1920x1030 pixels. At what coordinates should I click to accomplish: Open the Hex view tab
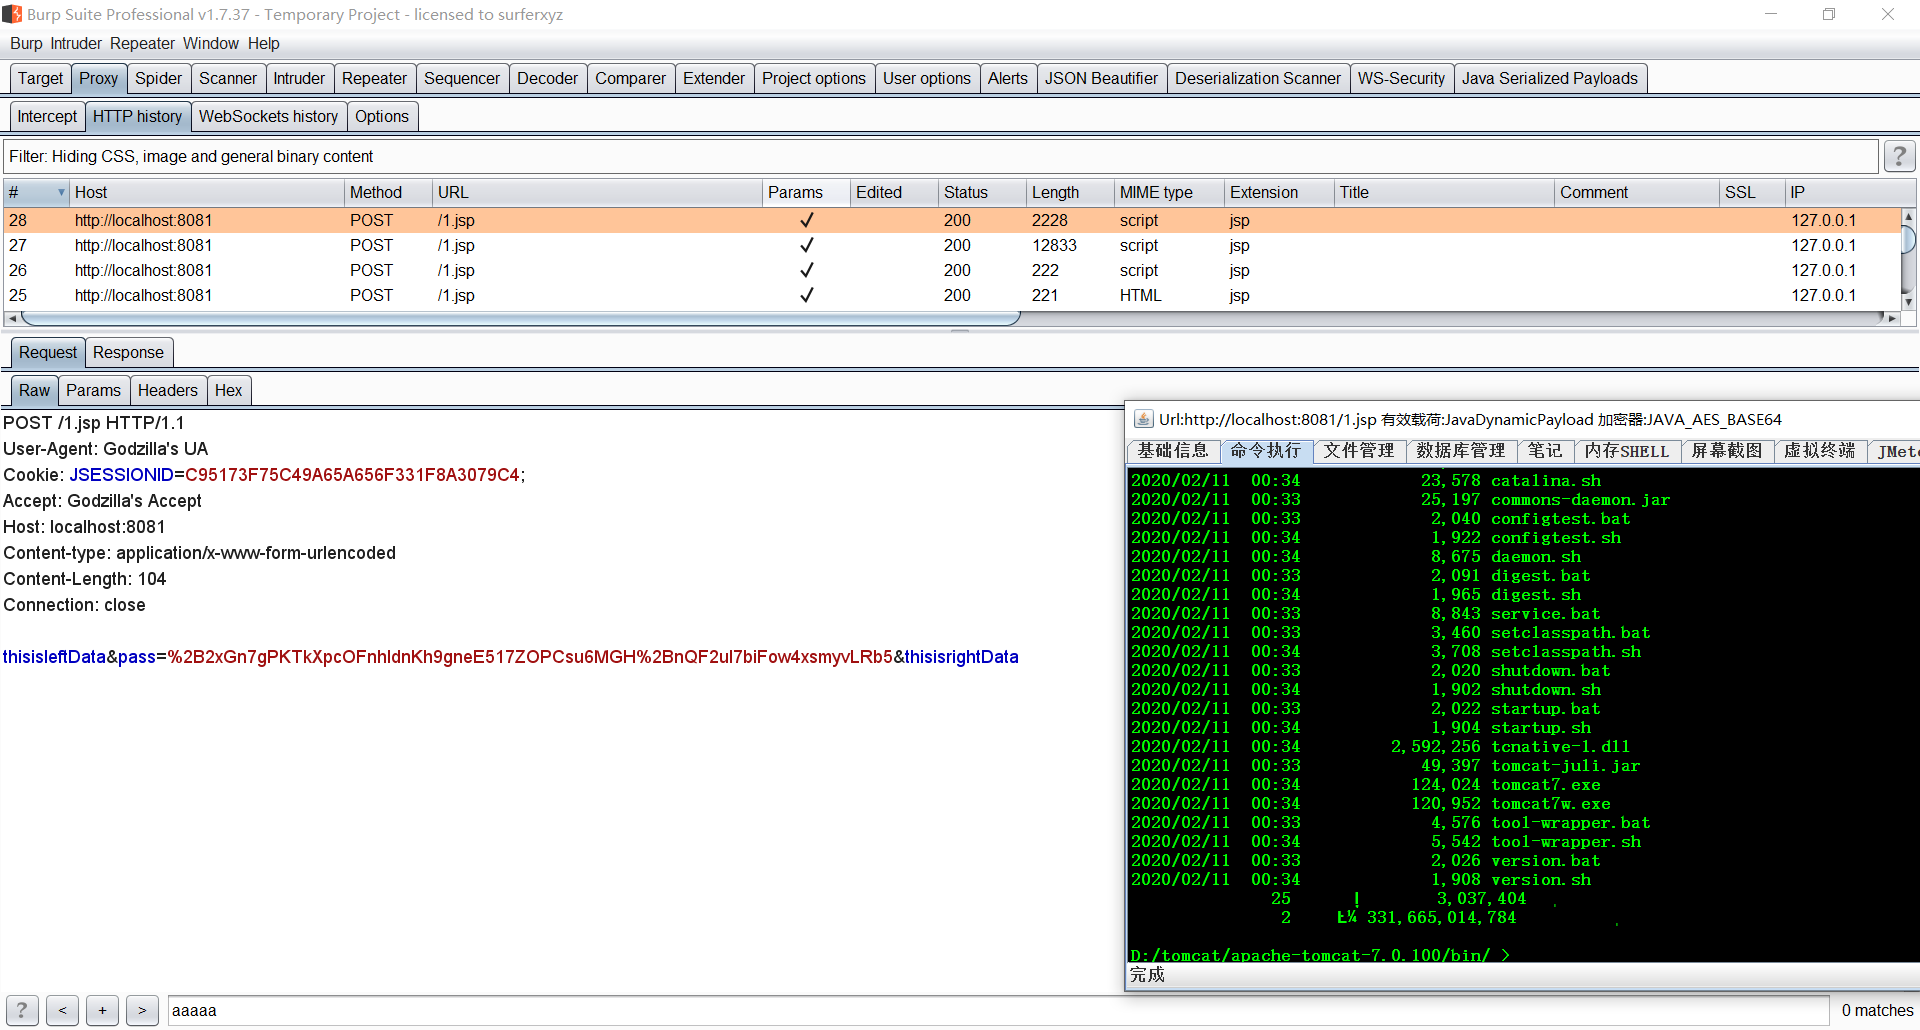228,390
